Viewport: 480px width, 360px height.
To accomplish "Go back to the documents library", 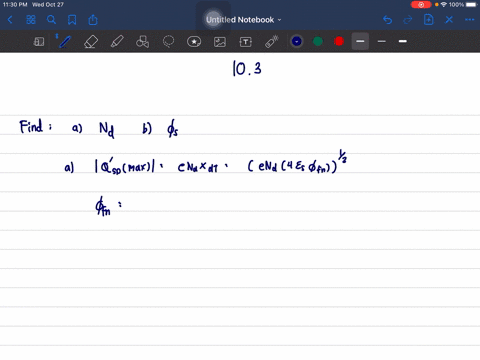I will (10, 20).
